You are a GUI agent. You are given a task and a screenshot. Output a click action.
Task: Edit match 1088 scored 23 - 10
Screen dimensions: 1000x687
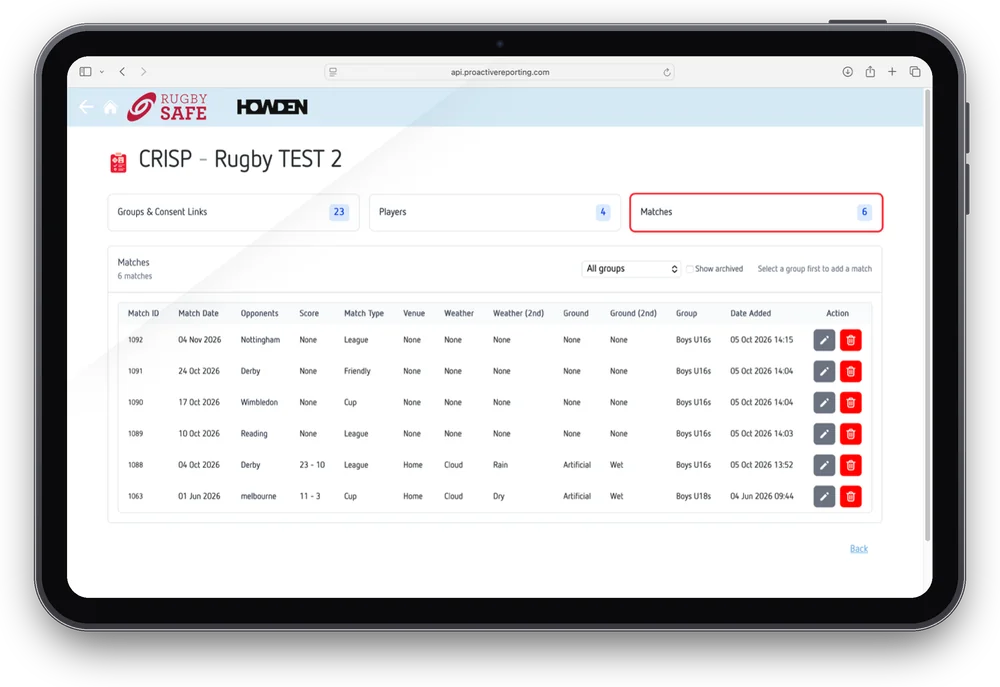tap(824, 465)
